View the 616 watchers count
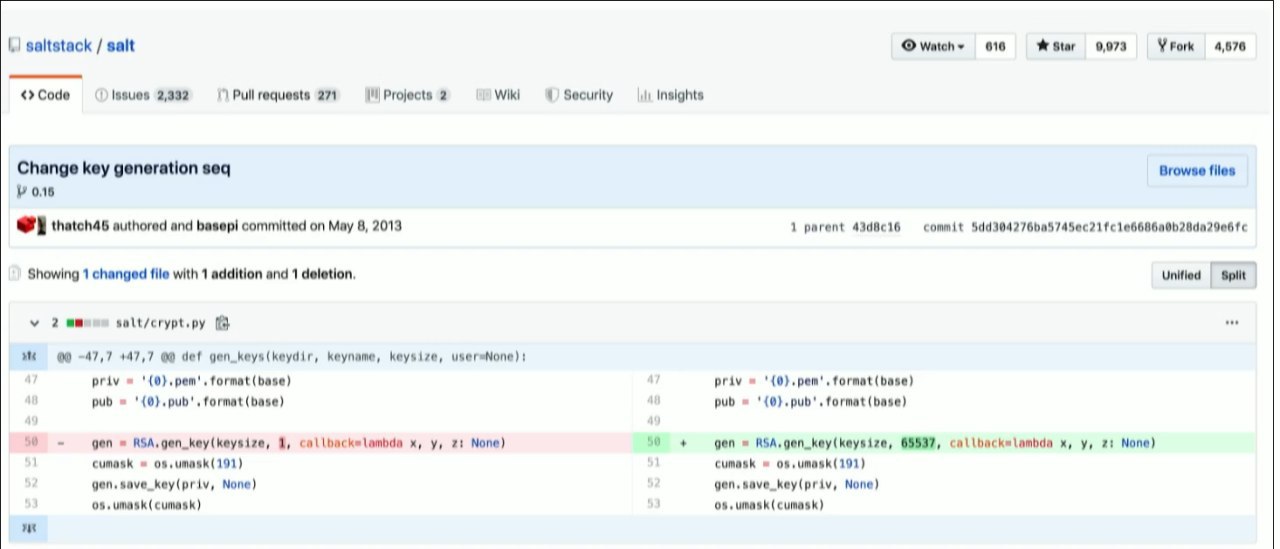The width and height of the screenshot is (1280, 549). click(995, 46)
